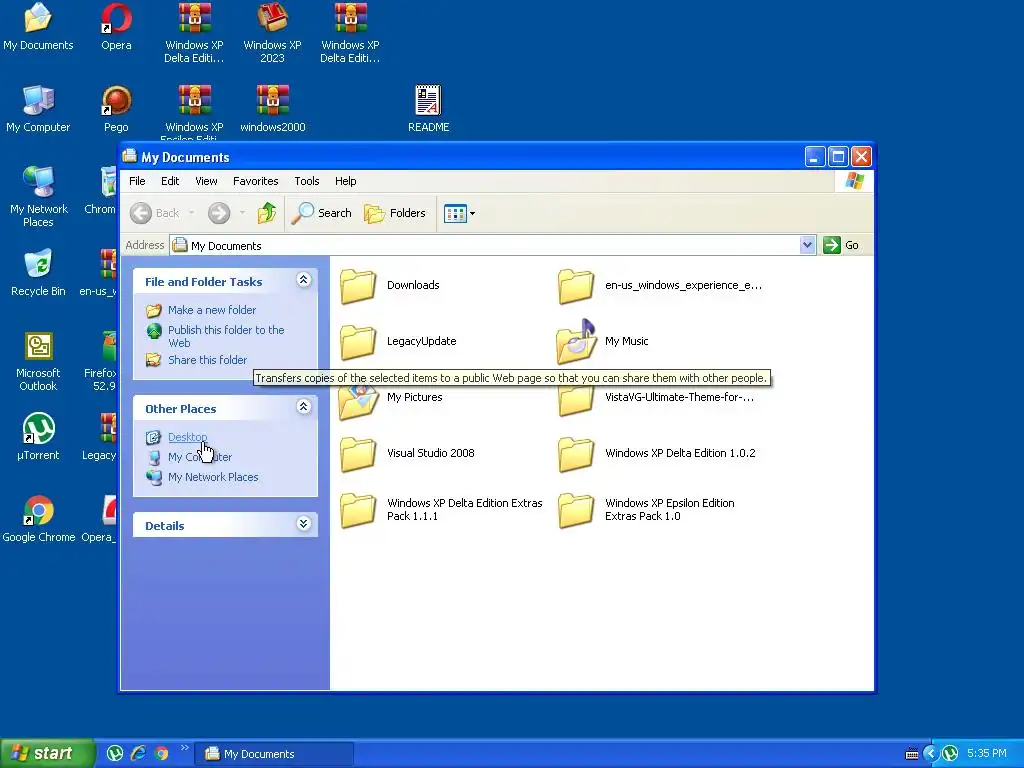Screen dimensions: 1024x768
Task: Click inside the Address field
Action: (x=485, y=246)
